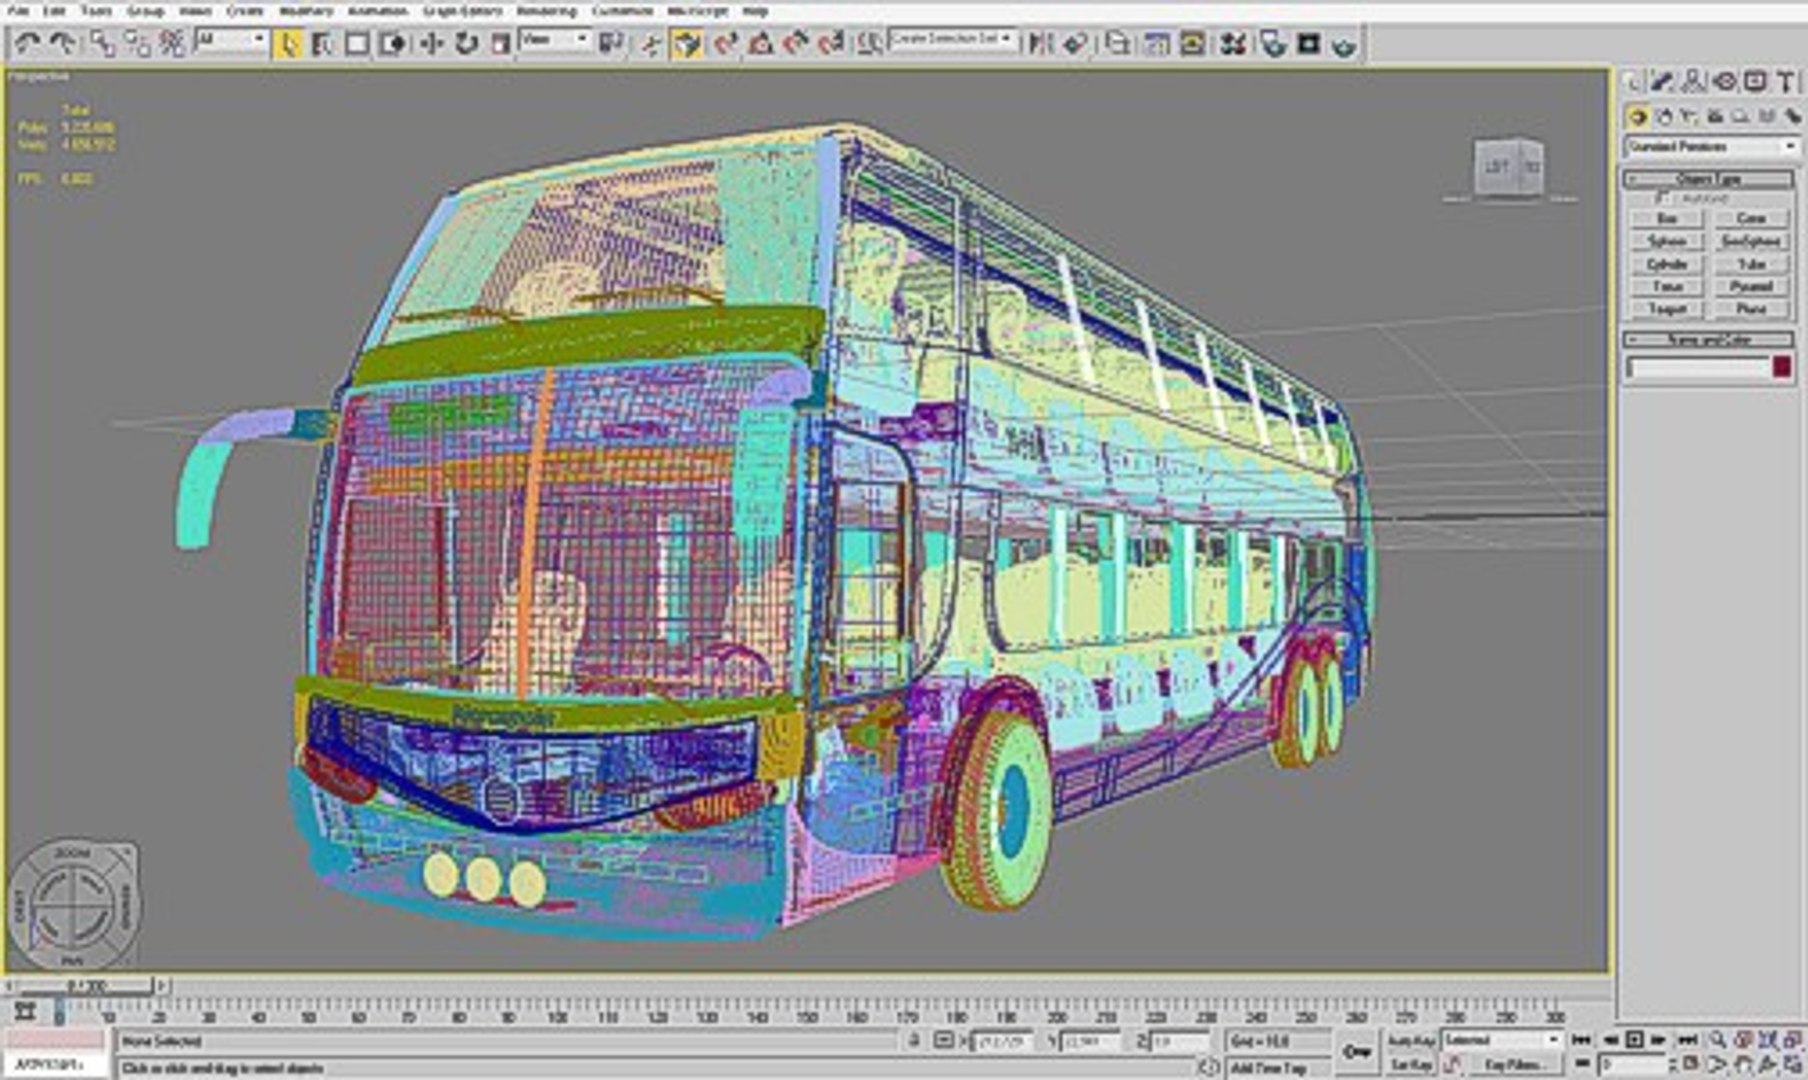Click the Cylinder primitive button
Image resolution: width=1808 pixels, height=1080 pixels.
pyautogui.click(x=1666, y=264)
